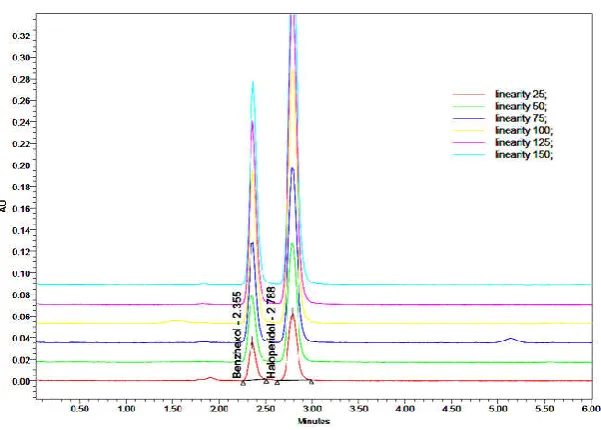Click the 0.00 y-axis tick label

click(20, 381)
